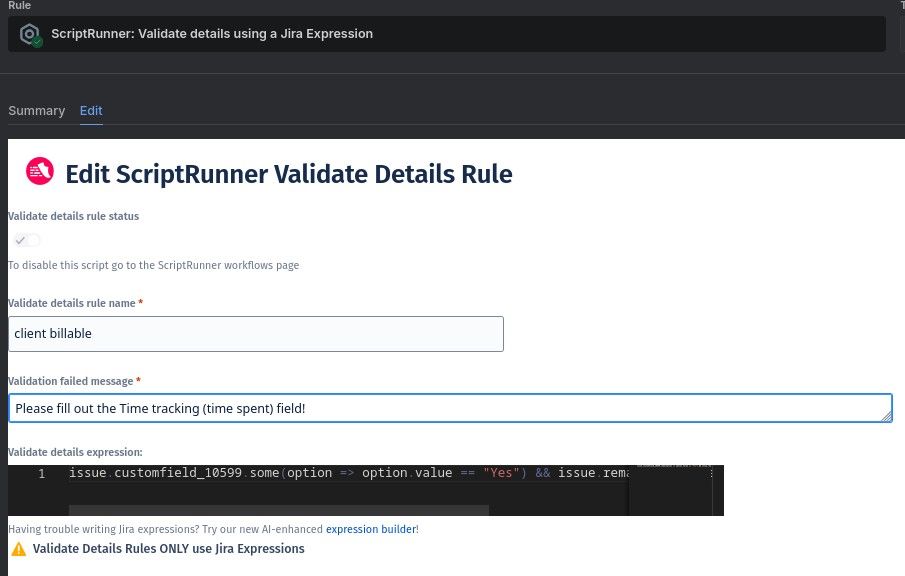Grab the resize handle of the failed message box
905x576 pixels.
coord(887,417)
